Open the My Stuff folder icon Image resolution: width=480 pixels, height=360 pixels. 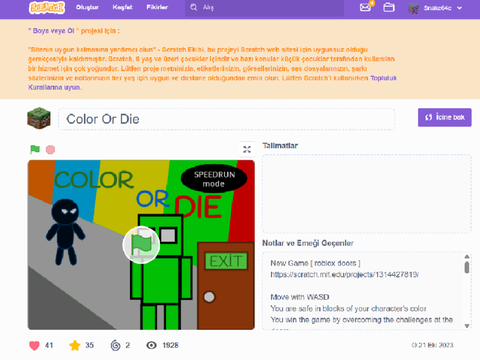(389, 7)
